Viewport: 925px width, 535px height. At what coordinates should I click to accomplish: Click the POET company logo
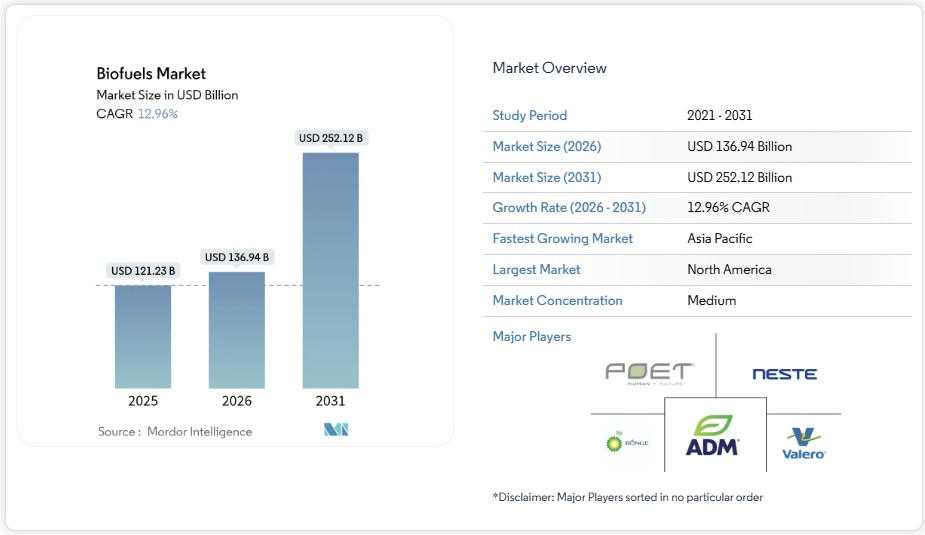pyautogui.click(x=649, y=373)
